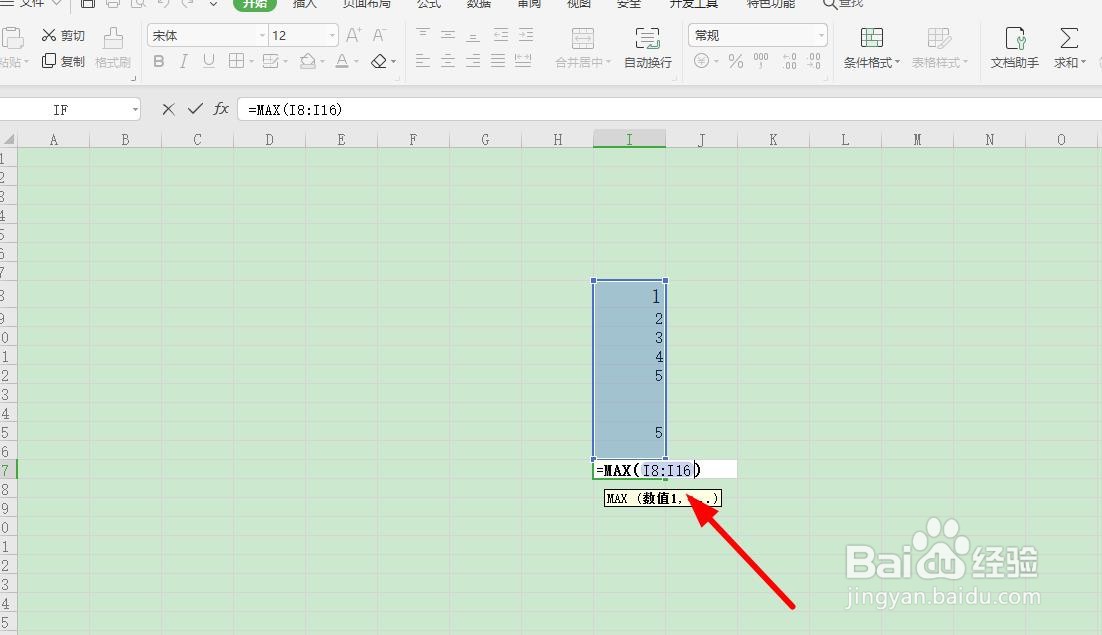Screen dimensions: 1102x635
Task: Click the align right icon
Action: pyautogui.click(x=474, y=61)
